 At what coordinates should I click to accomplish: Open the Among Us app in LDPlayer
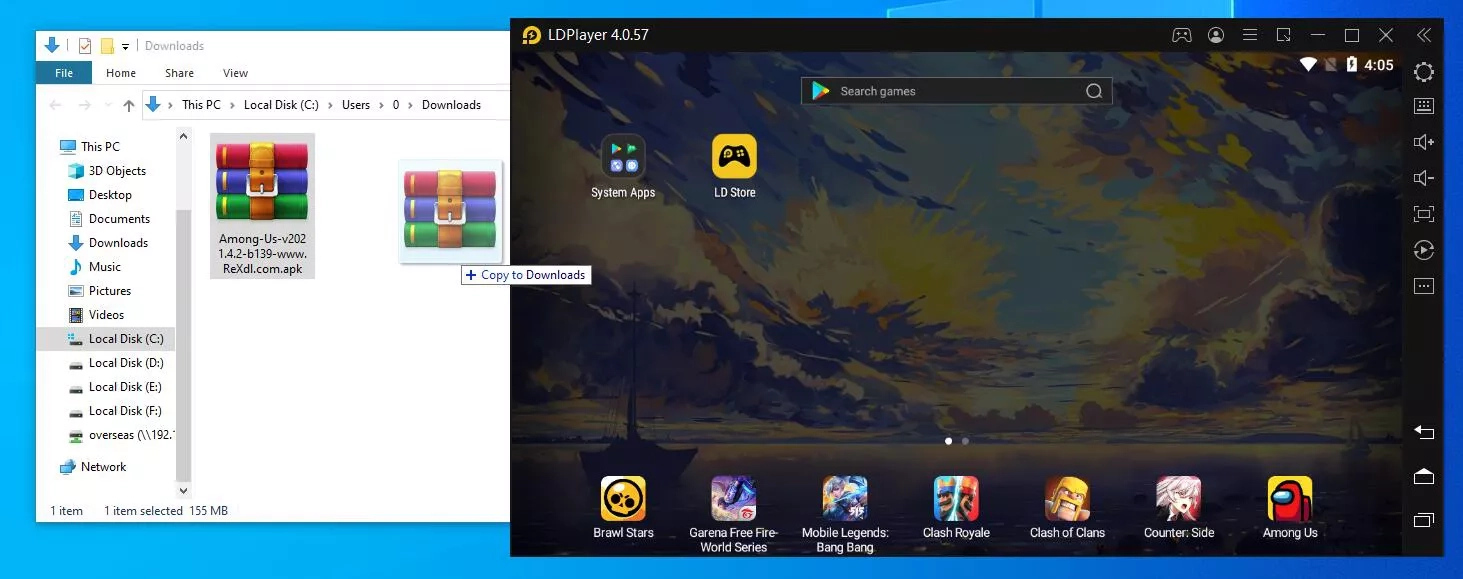coord(1290,498)
